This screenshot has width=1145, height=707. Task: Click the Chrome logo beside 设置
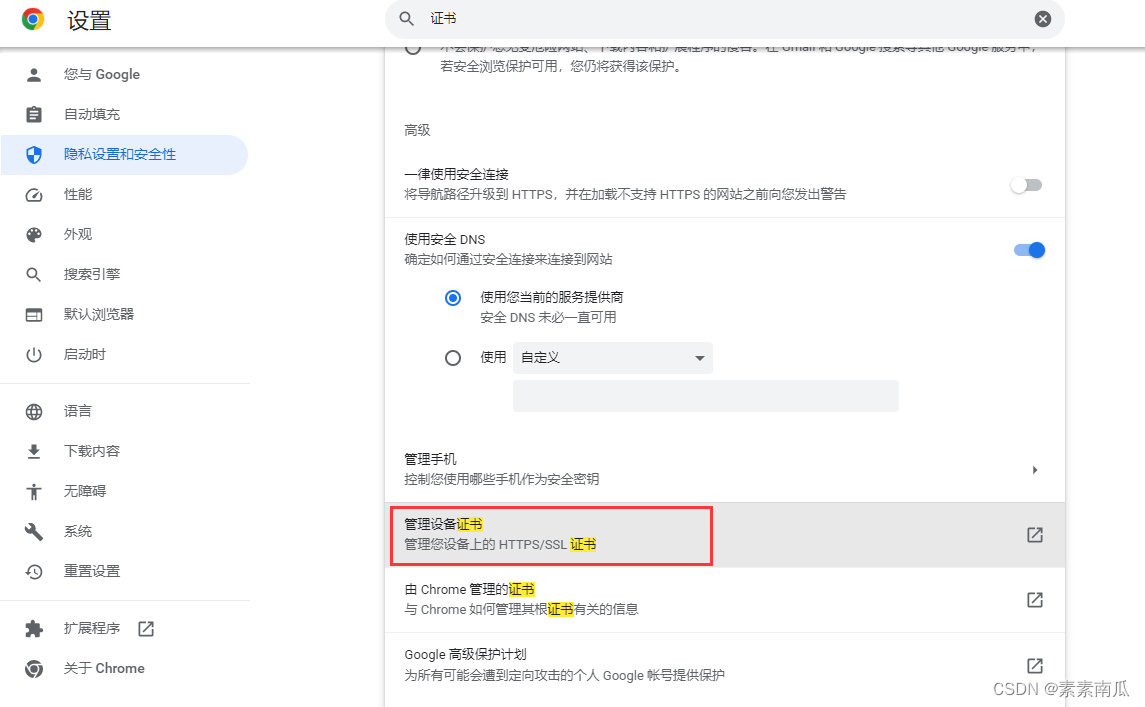(x=33, y=19)
